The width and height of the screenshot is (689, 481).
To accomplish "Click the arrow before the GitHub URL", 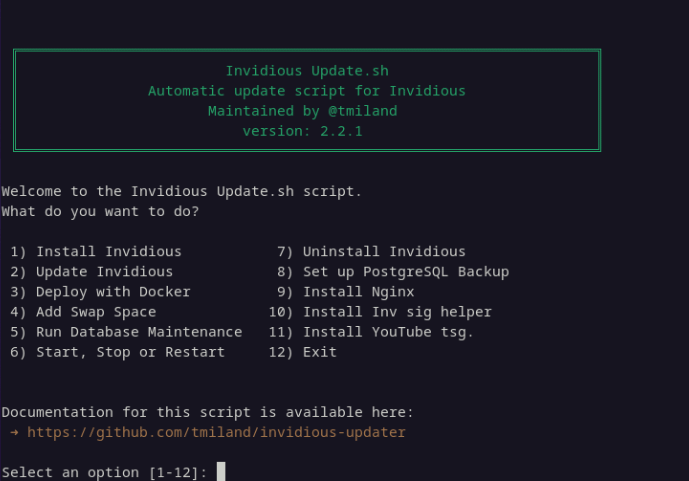I will (14, 432).
